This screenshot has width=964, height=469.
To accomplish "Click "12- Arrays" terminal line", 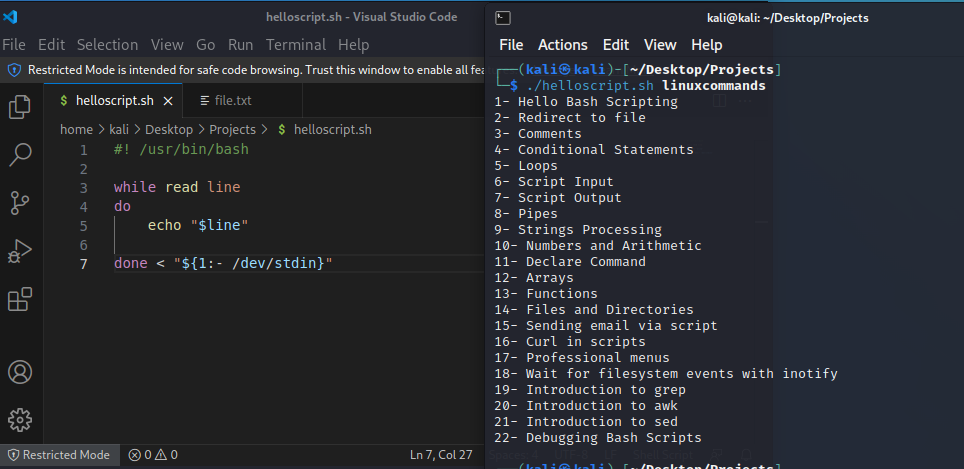I will (534, 278).
